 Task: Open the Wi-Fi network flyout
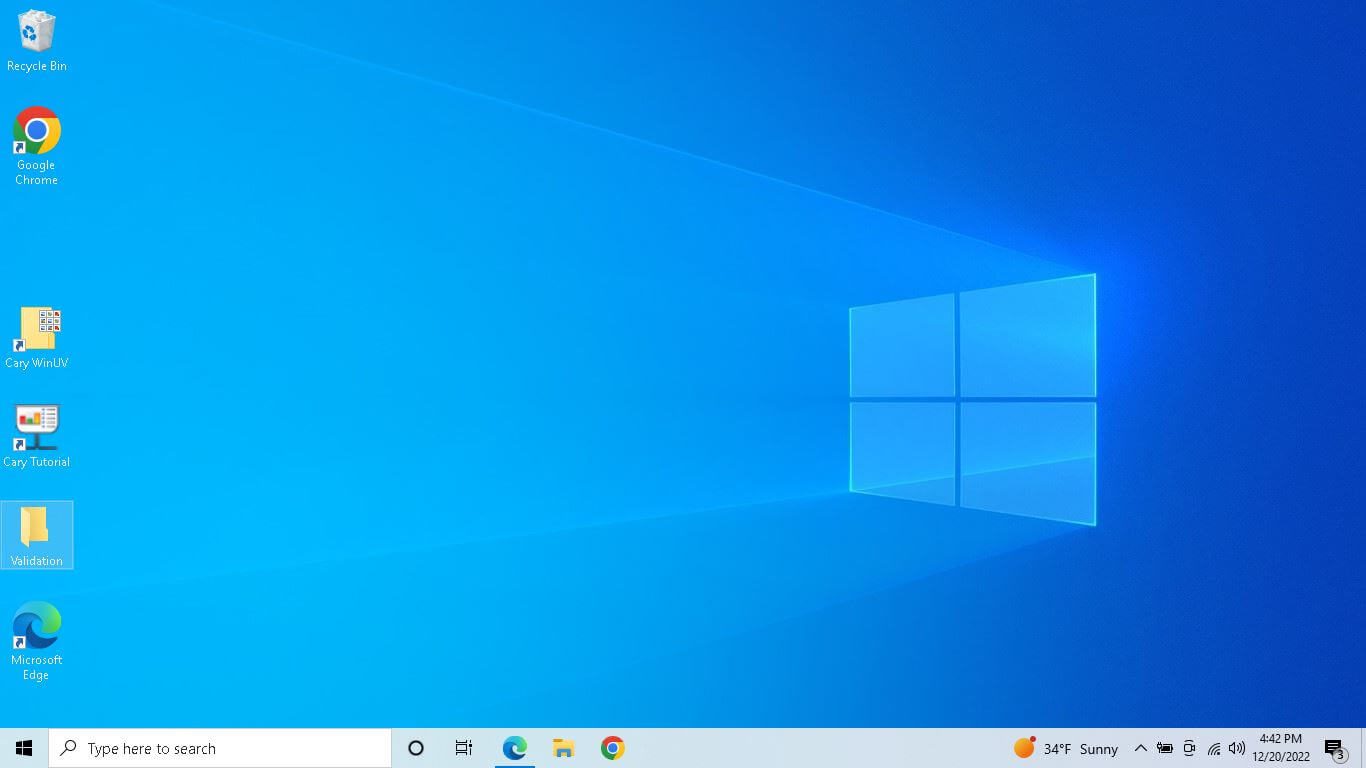1213,748
